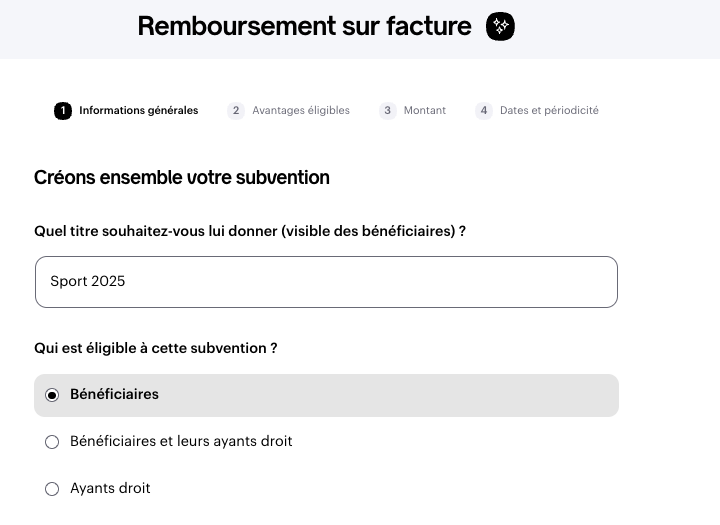Switch to the Montant step
This screenshot has width=720, height=525.
tap(425, 111)
